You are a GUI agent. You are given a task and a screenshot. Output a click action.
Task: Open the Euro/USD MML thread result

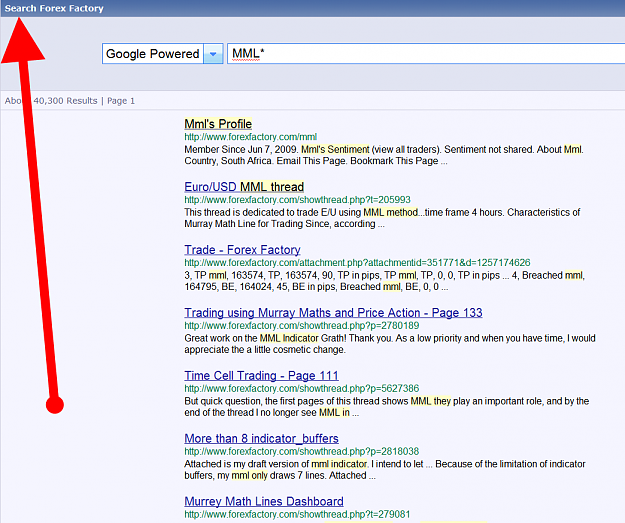pyautogui.click(x=244, y=187)
